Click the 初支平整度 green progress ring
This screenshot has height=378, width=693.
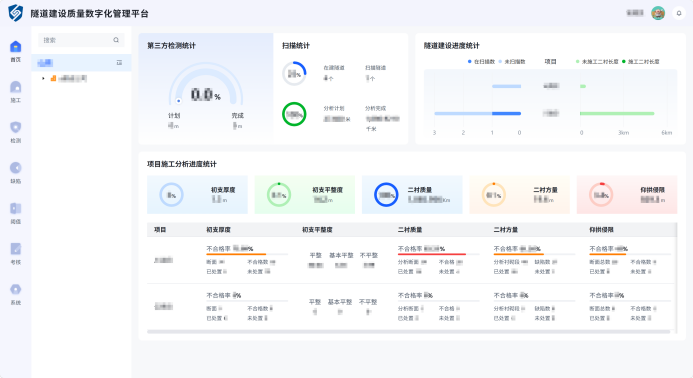click(278, 195)
